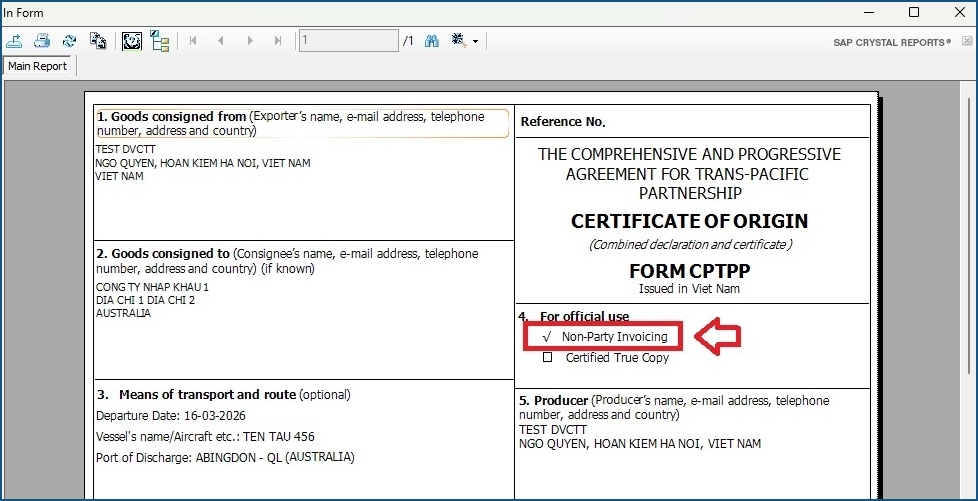Click the Print Report icon

pos(42,41)
